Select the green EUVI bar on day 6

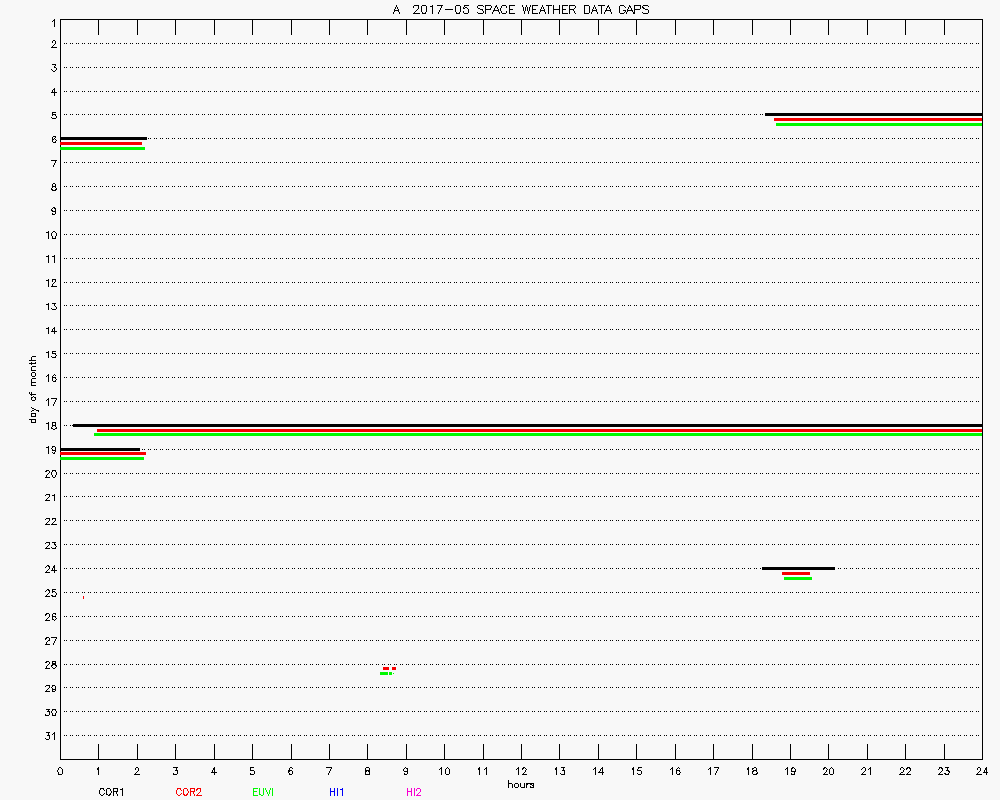point(102,148)
